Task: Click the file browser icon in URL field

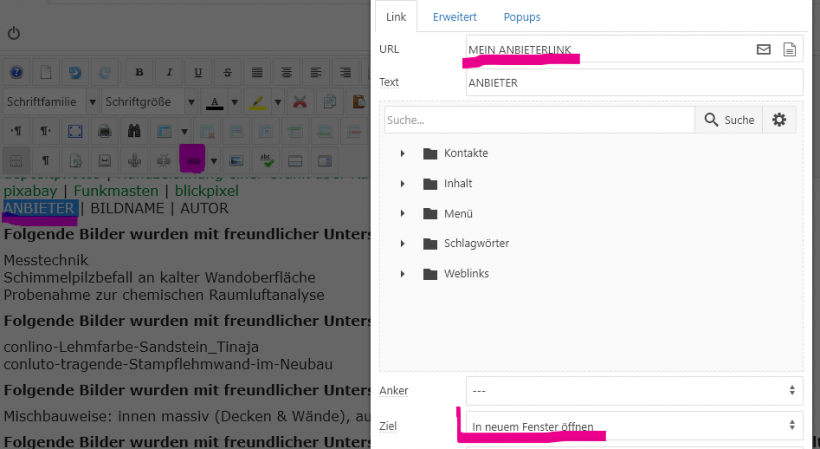Action: coord(790,49)
